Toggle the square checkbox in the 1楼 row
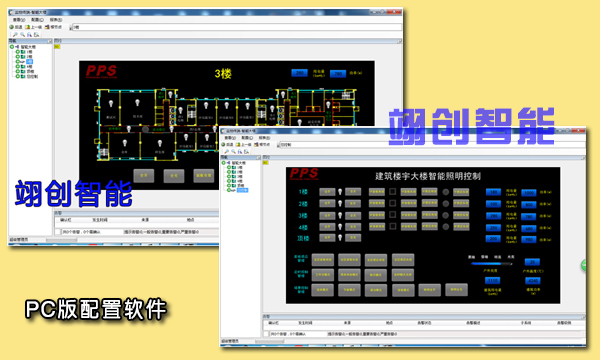The height and width of the screenshot is (360, 600). (x=392, y=191)
